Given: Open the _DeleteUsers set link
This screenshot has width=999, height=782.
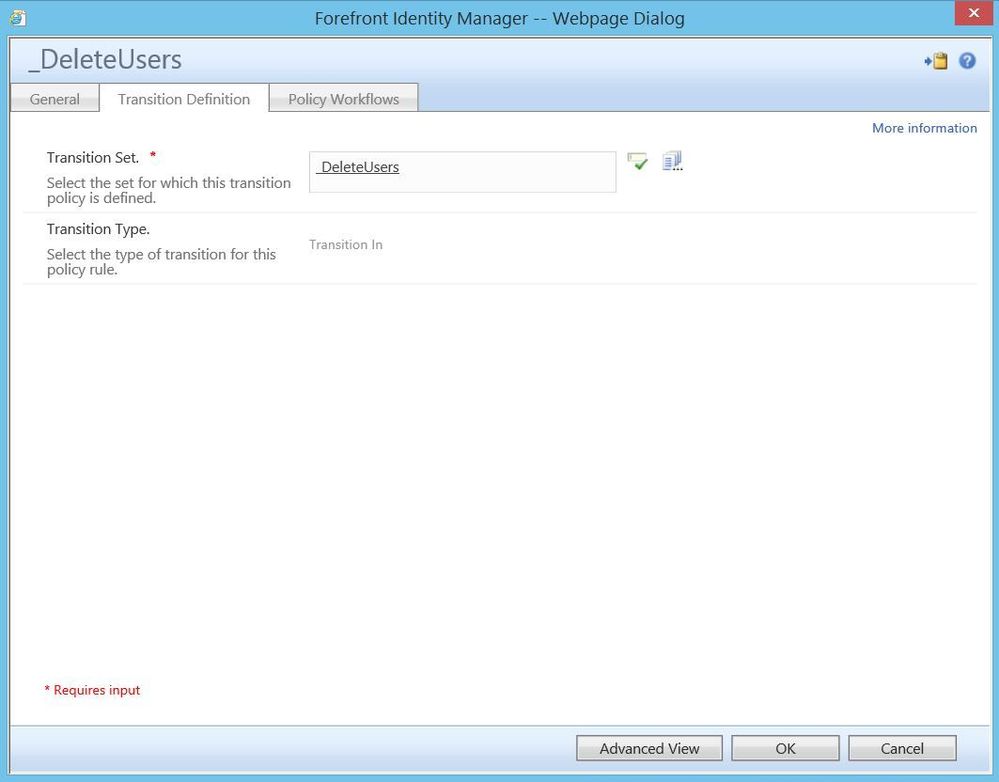Looking at the screenshot, I should pyautogui.click(x=358, y=167).
